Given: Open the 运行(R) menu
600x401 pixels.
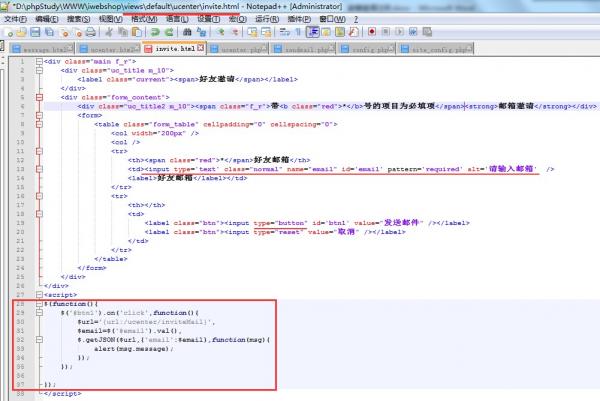Looking at the screenshot, I should point(267,19).
